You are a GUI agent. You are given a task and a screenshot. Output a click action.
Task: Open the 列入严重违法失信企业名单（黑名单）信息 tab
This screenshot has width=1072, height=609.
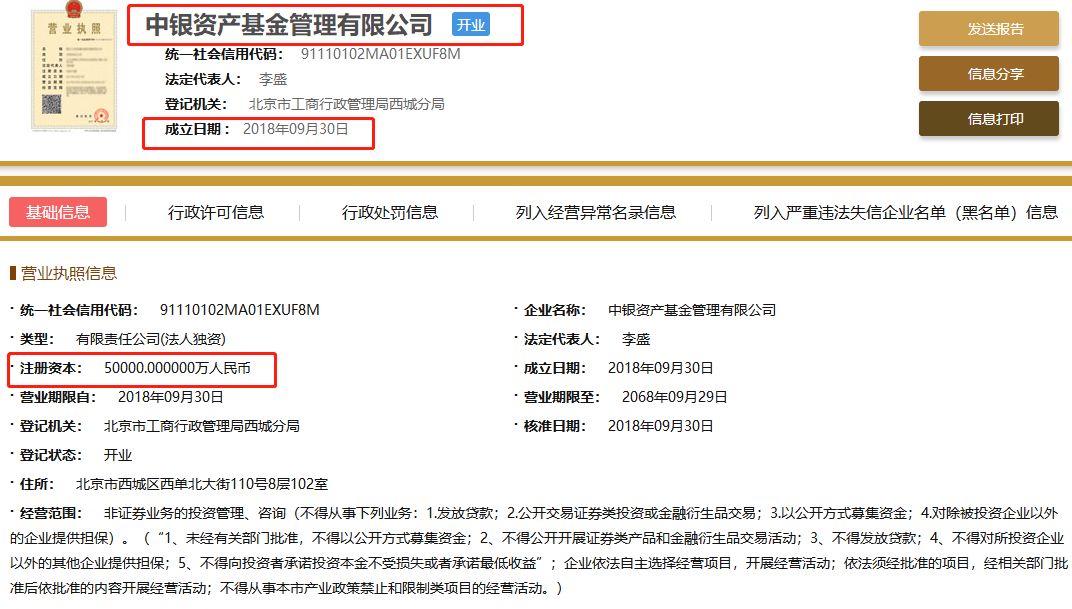point(905,213)
